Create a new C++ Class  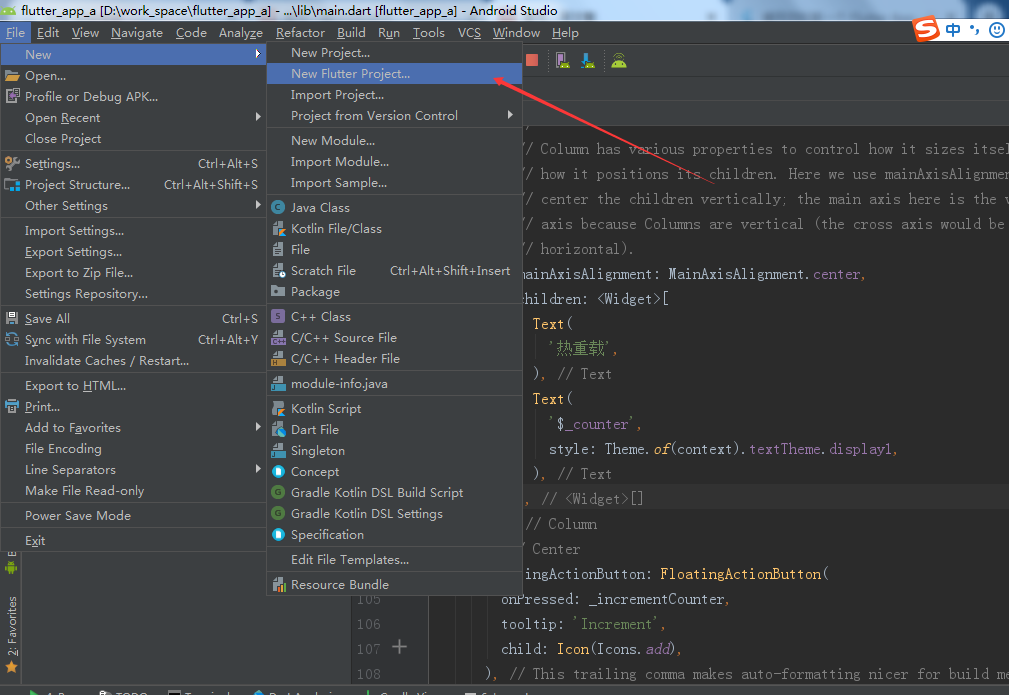pyautogui.click(x=394, y=317)
